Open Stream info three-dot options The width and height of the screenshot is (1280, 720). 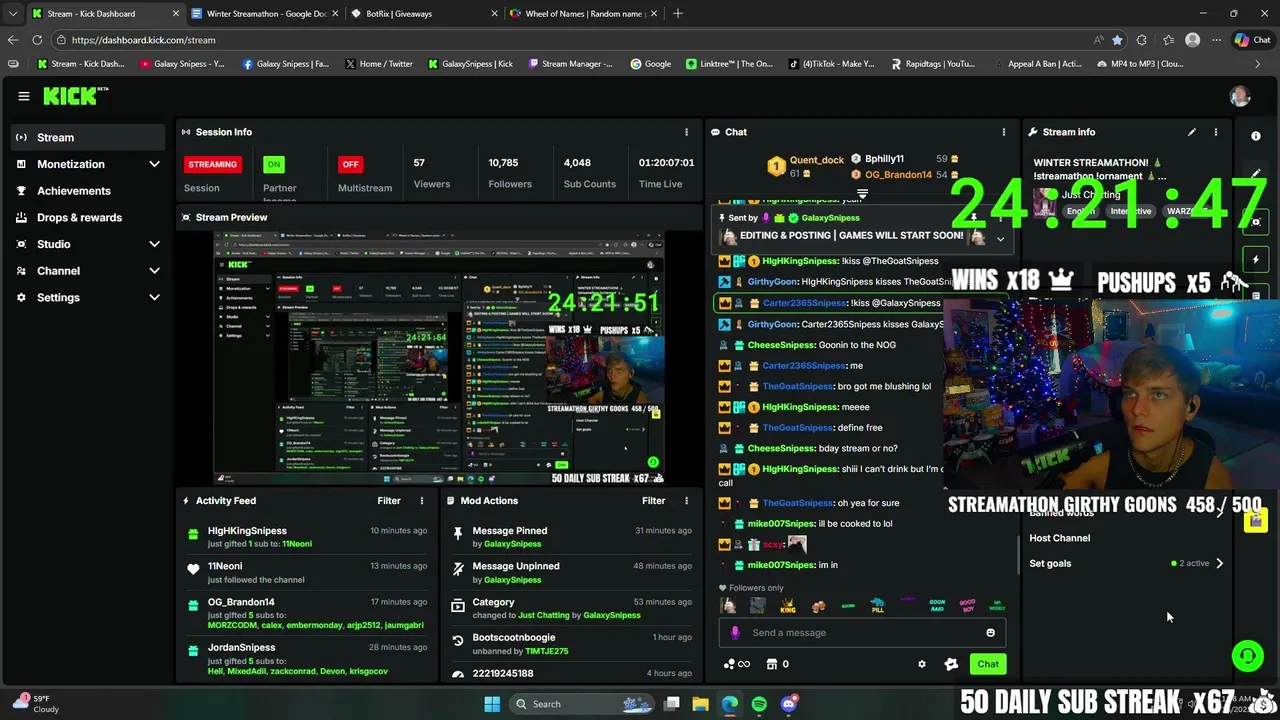1216,132
